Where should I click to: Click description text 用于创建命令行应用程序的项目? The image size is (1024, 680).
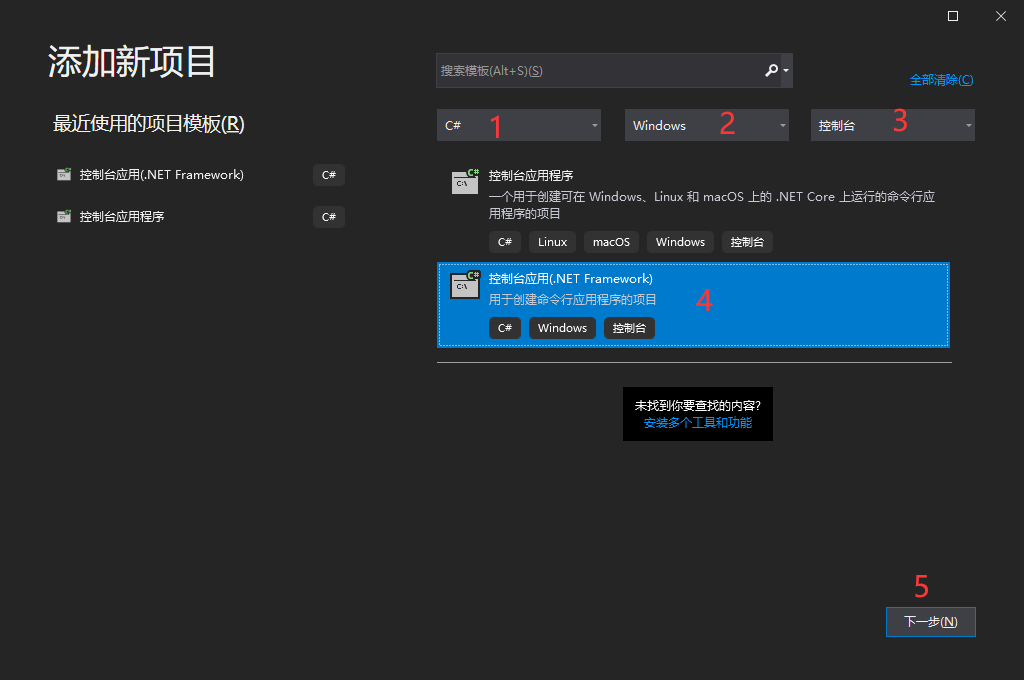click(573, 300)
